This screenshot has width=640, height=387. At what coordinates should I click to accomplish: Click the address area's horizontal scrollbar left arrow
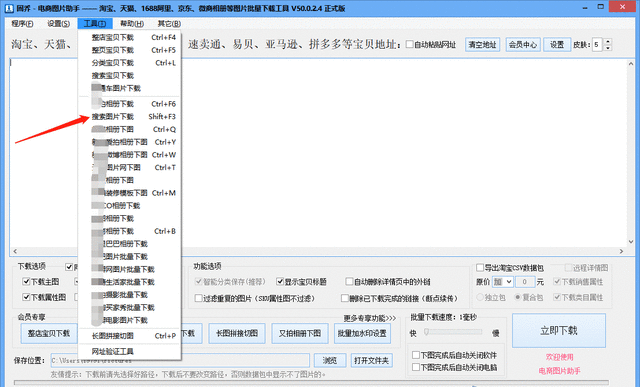click(x=15, y=251)
